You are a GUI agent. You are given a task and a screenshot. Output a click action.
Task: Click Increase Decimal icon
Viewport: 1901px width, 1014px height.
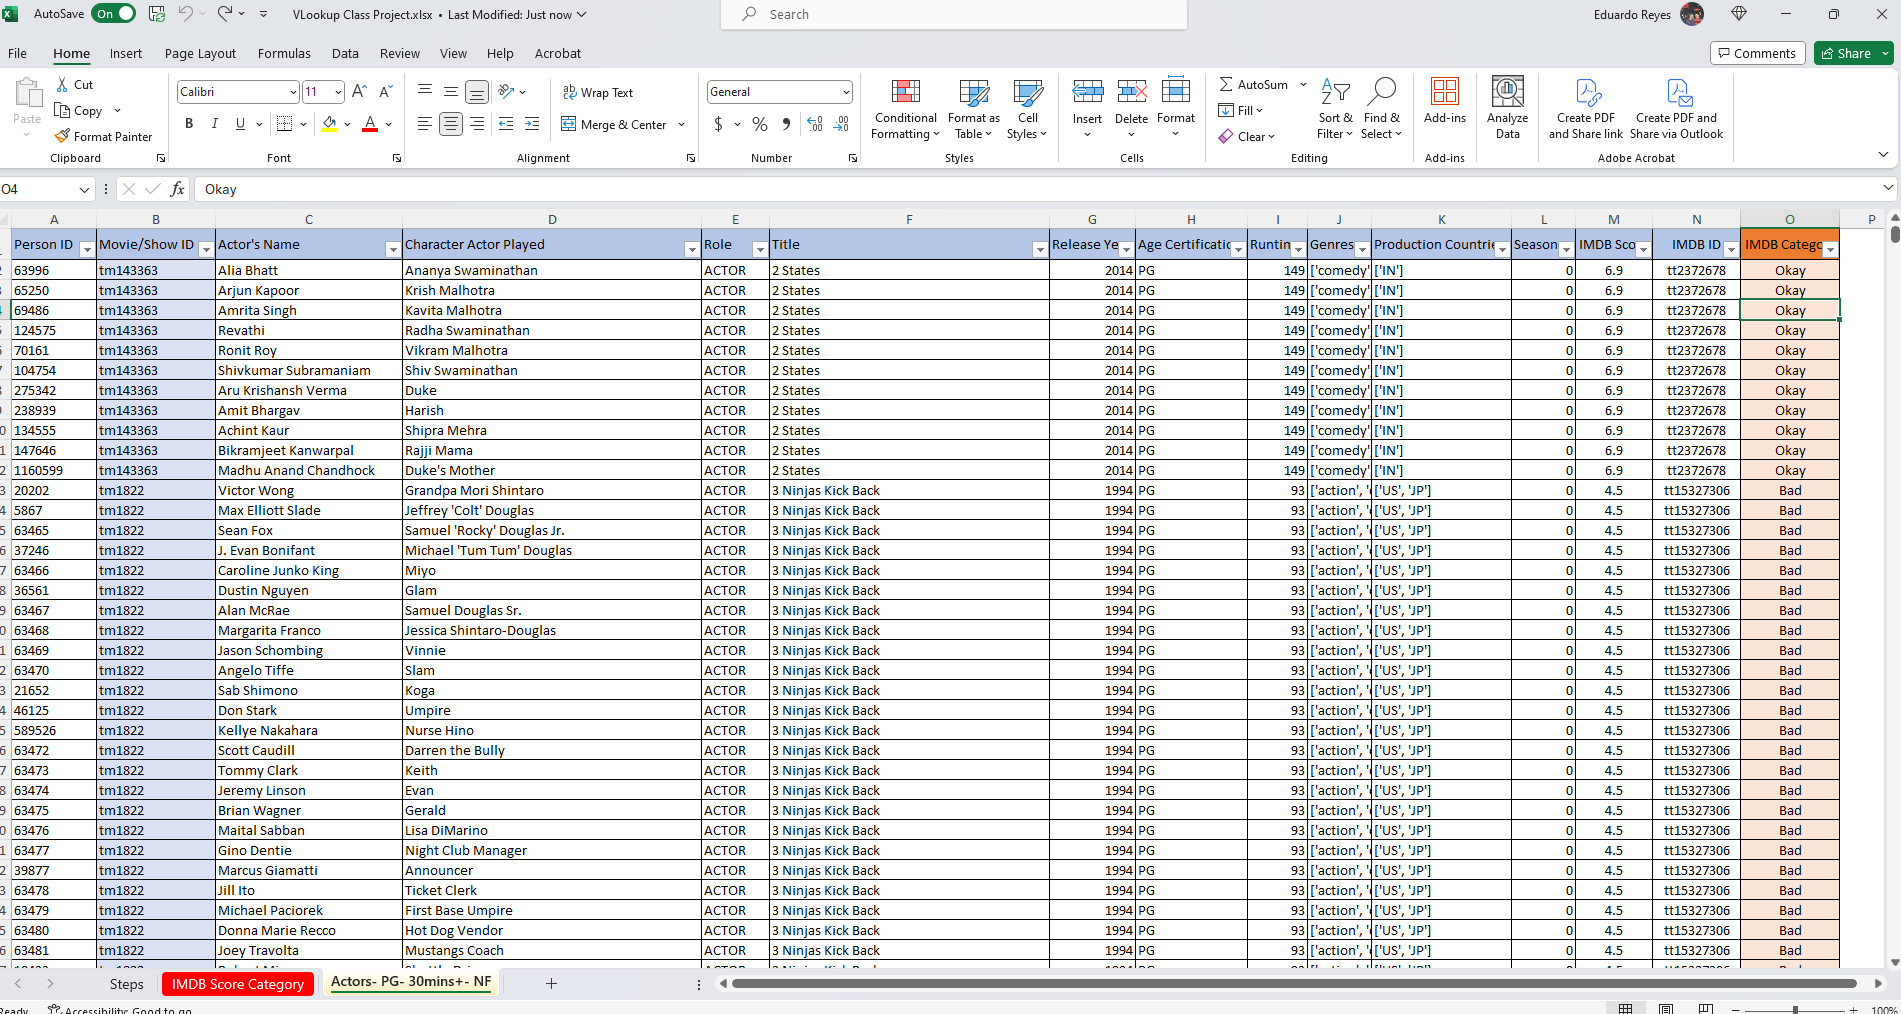click(815, 124)
